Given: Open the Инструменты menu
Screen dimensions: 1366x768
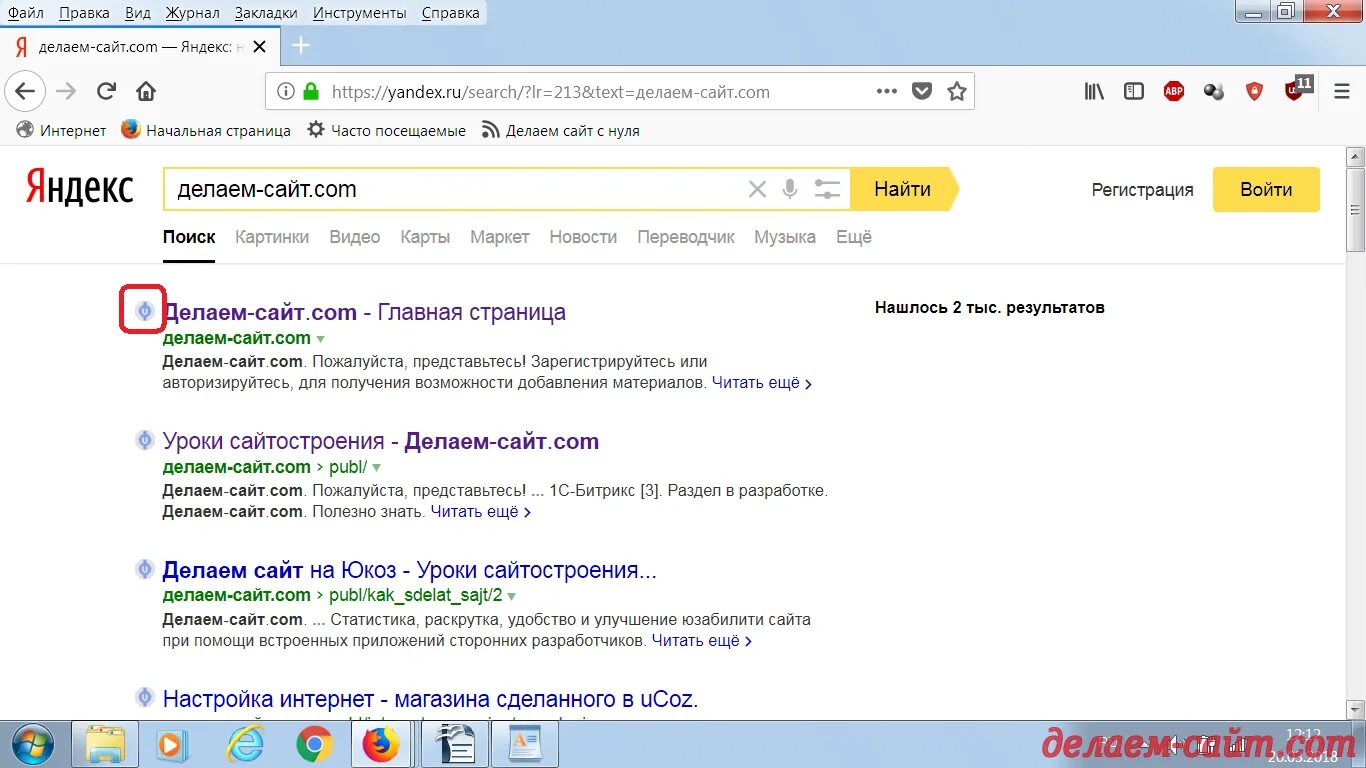Looking at the screenshot, I should coord(360,13).
